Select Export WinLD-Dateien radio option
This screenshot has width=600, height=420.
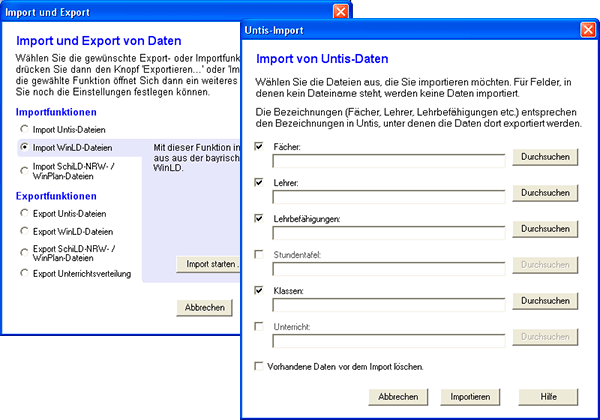[24, 231]
